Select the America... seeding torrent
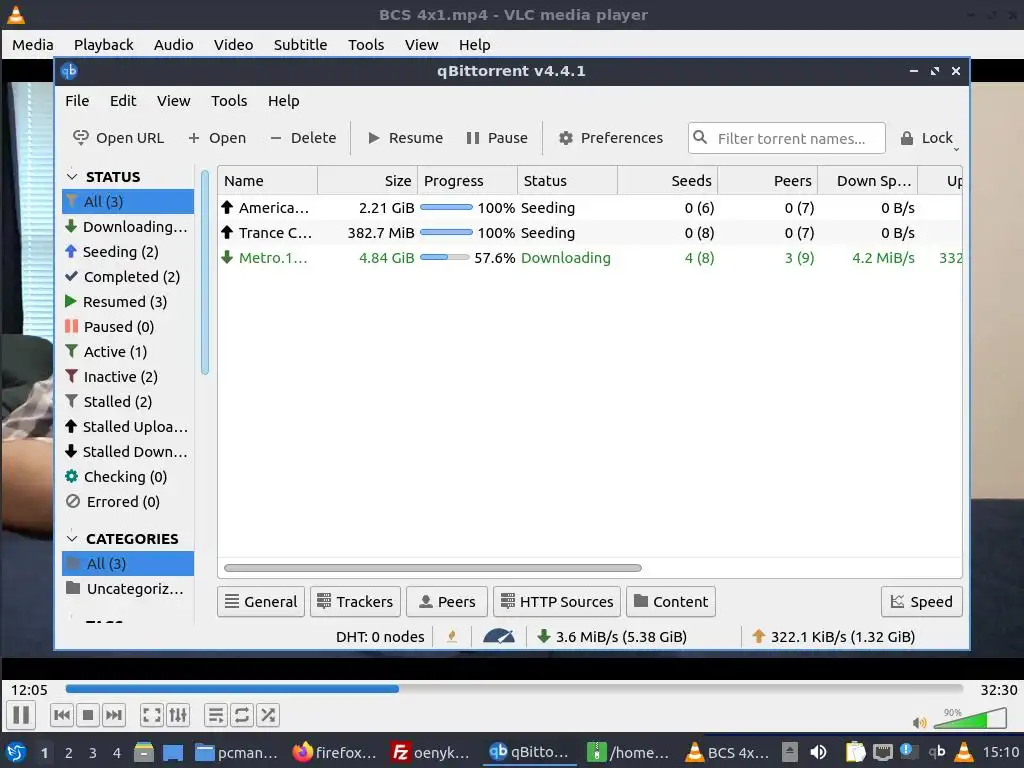 click(x=589, y=208)
